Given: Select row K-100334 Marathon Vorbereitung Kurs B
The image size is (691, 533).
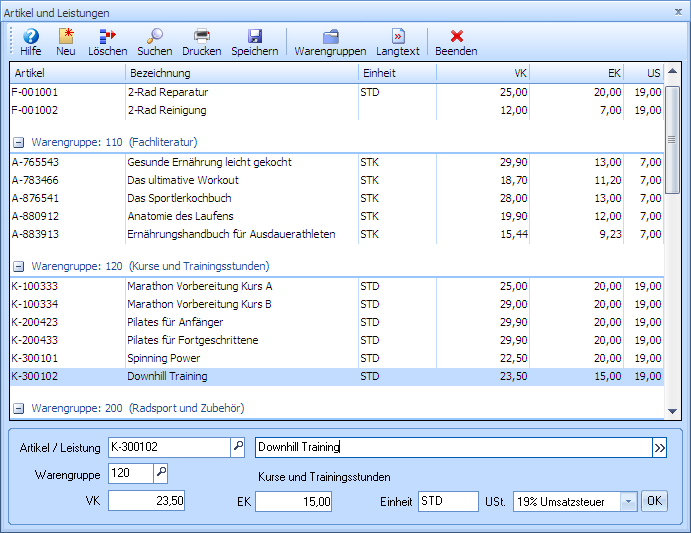Looking at the screenshot, I should 337,305.
